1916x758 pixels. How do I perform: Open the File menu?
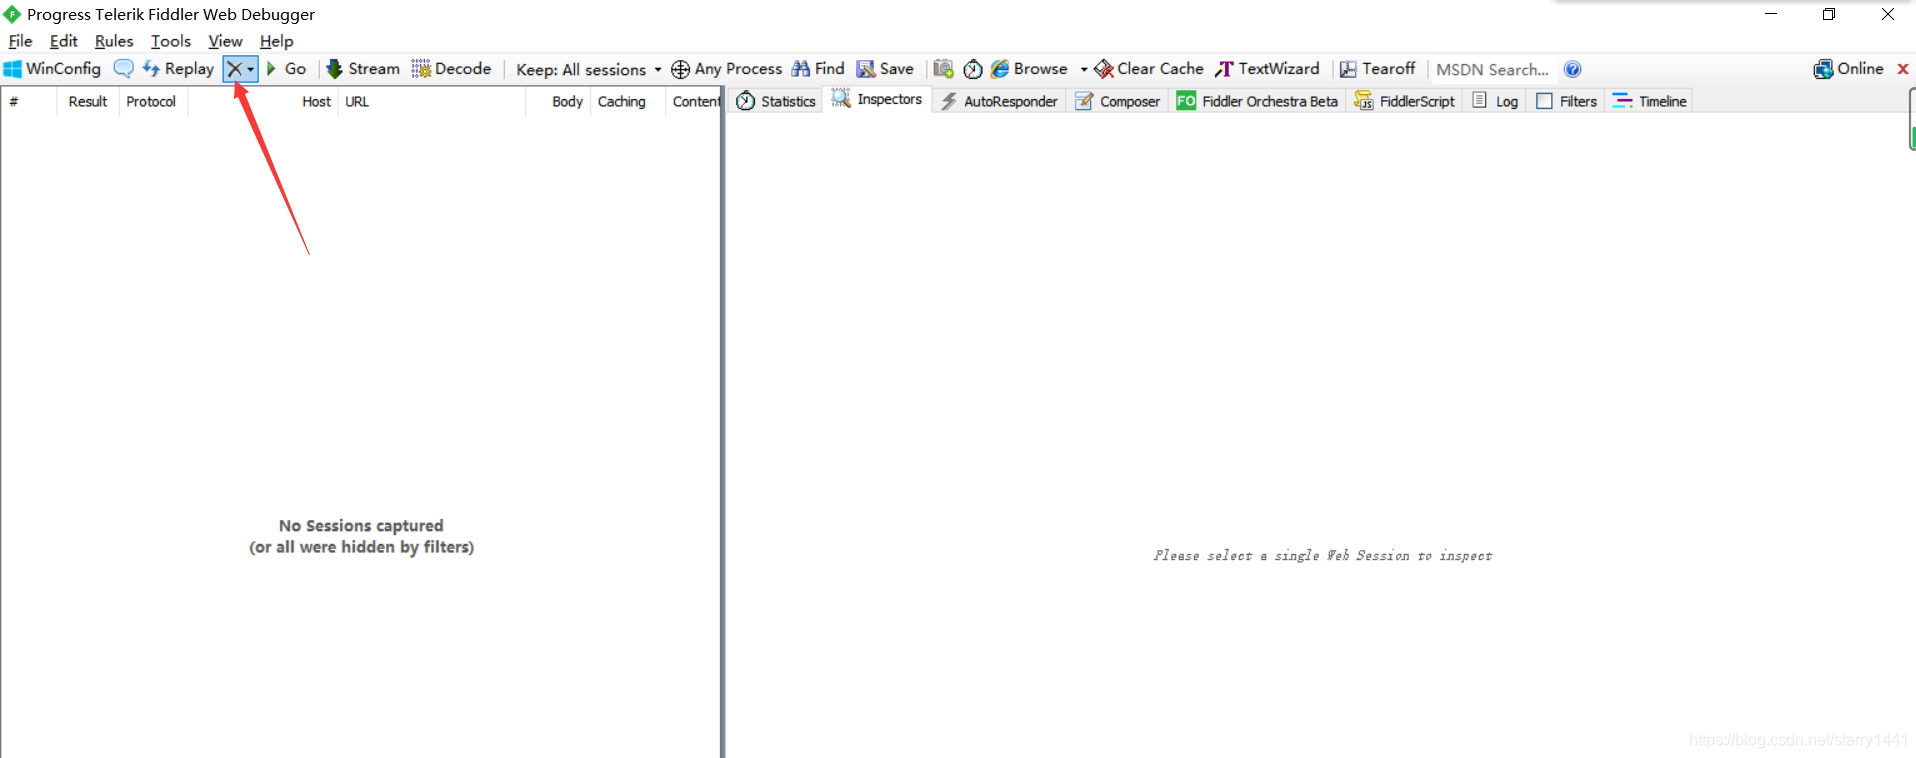(x=20, y=41)
